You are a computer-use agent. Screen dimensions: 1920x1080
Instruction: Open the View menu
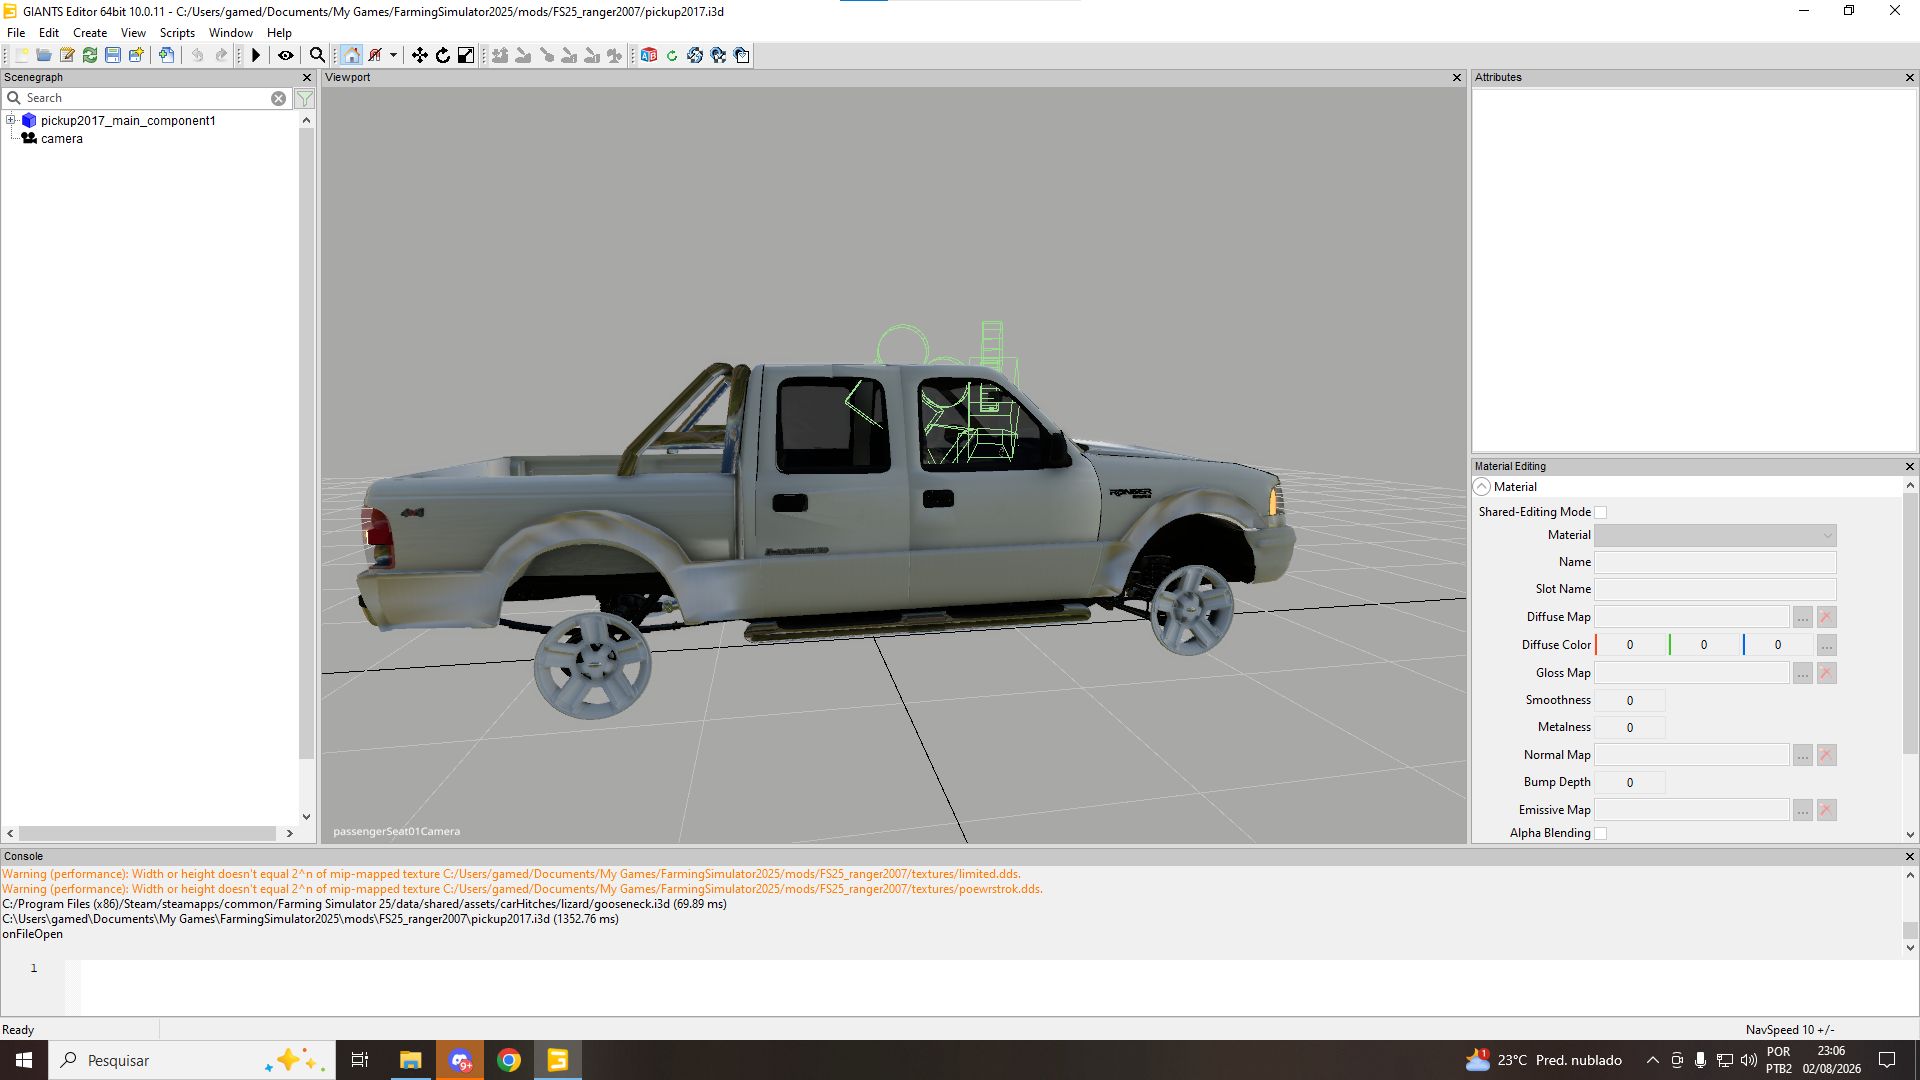pos(133,33)
